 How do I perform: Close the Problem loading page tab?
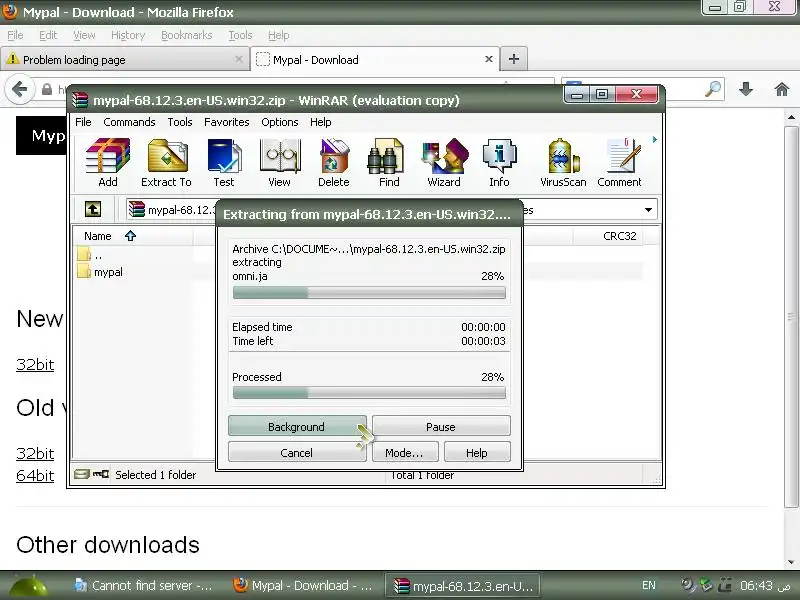pos(238,59)
